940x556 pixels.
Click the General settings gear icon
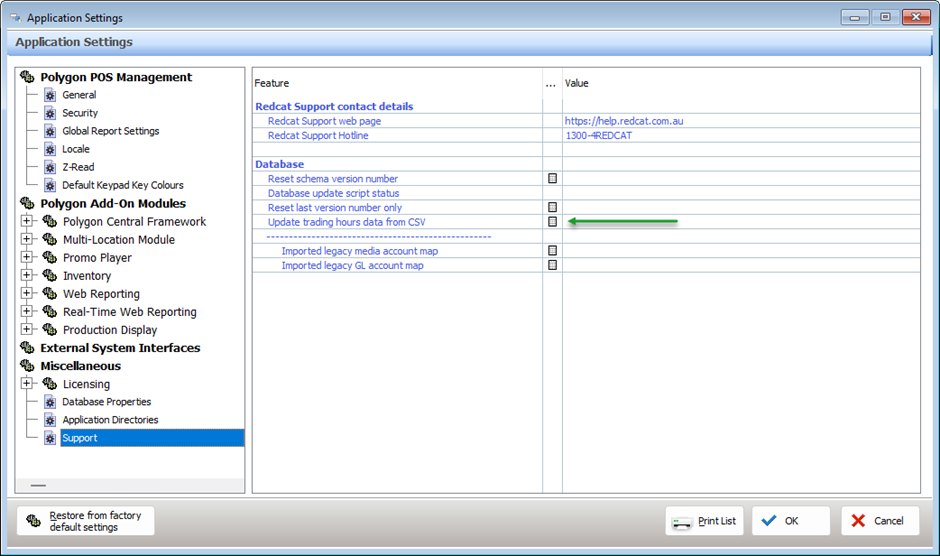tap(50, 95)
